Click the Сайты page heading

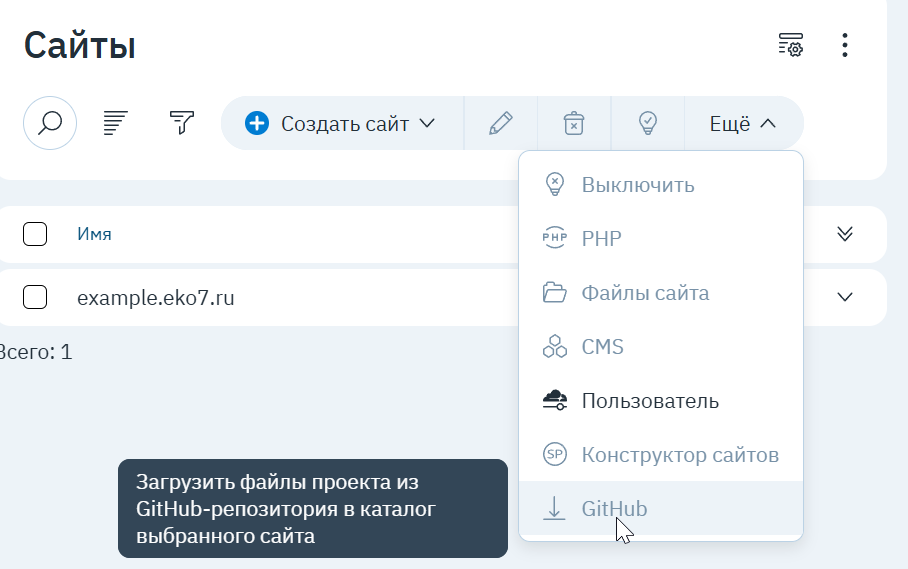(80, 45)
